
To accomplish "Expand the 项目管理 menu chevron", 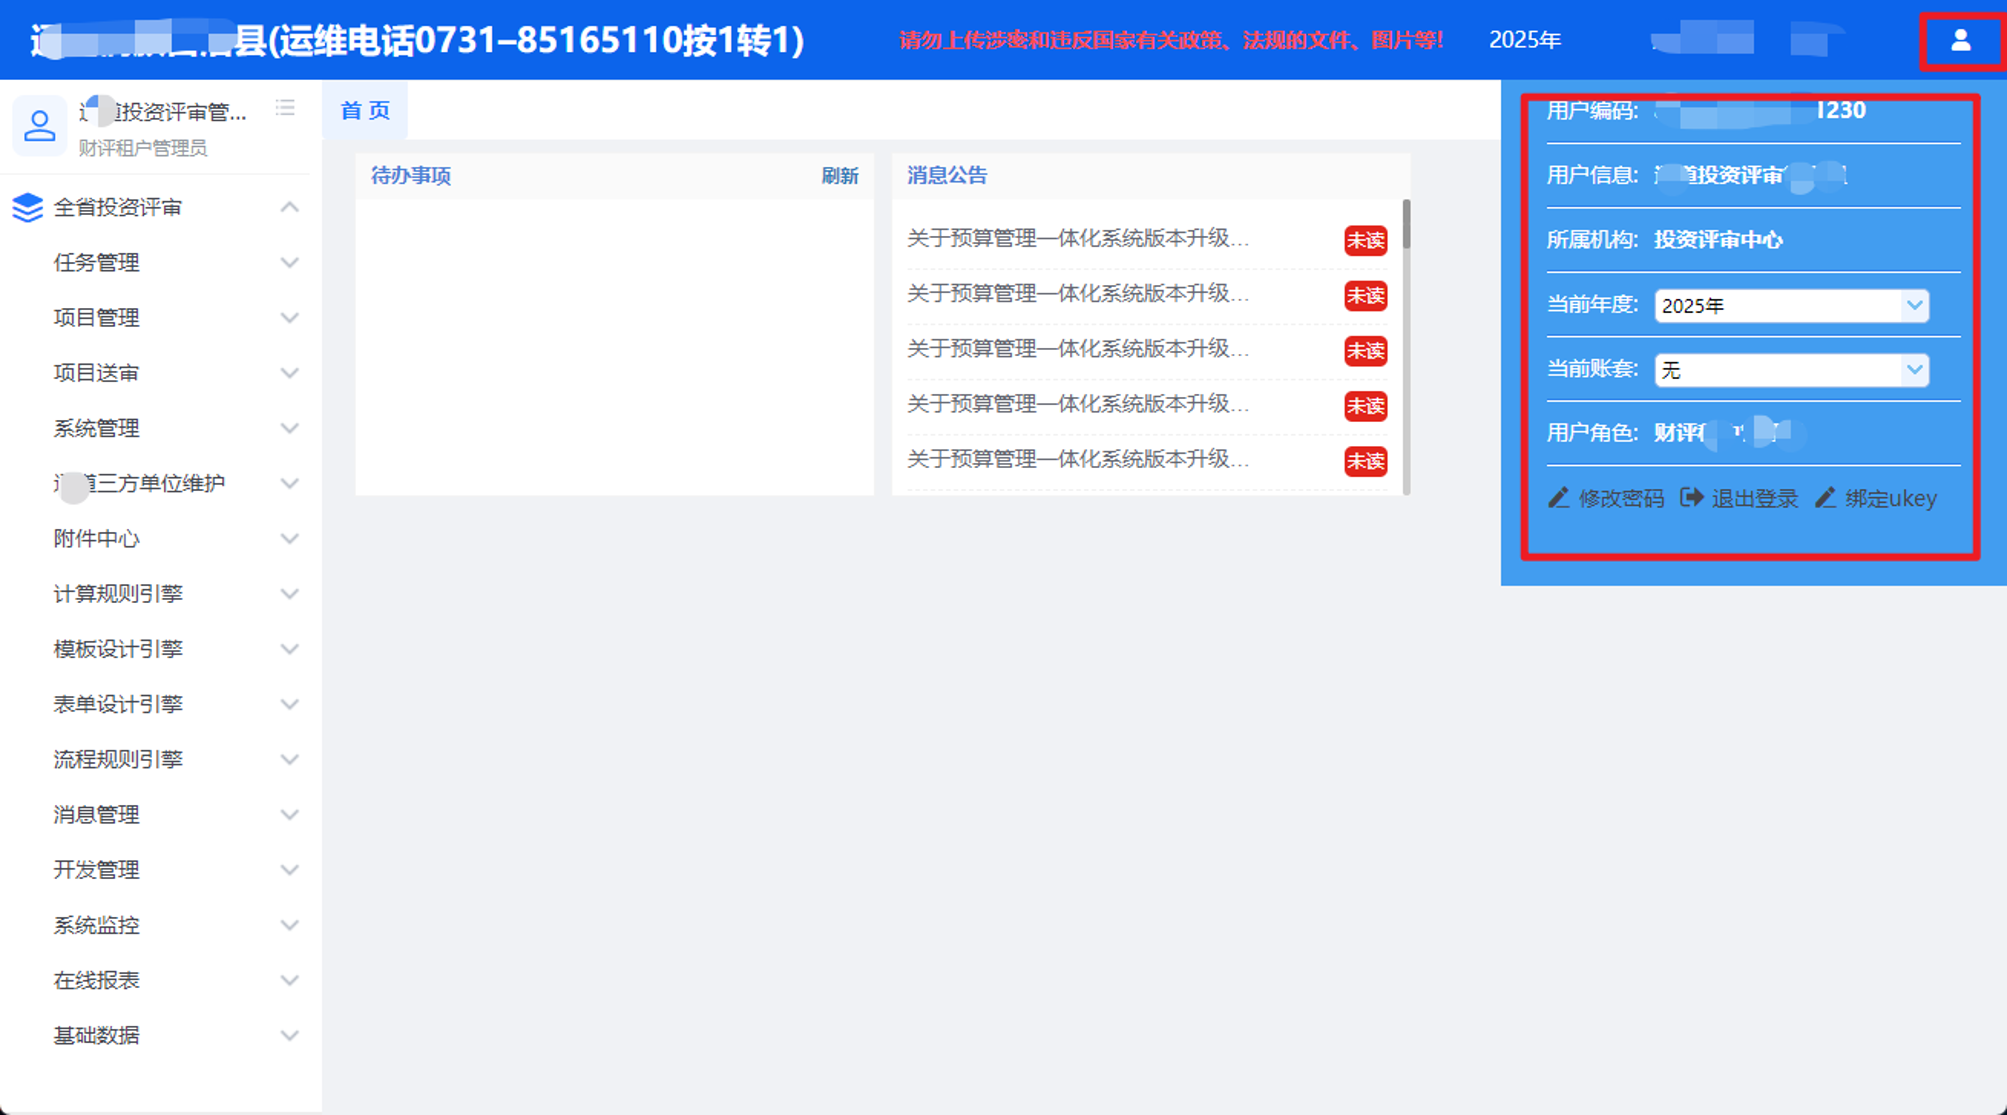I will point(290,318).
